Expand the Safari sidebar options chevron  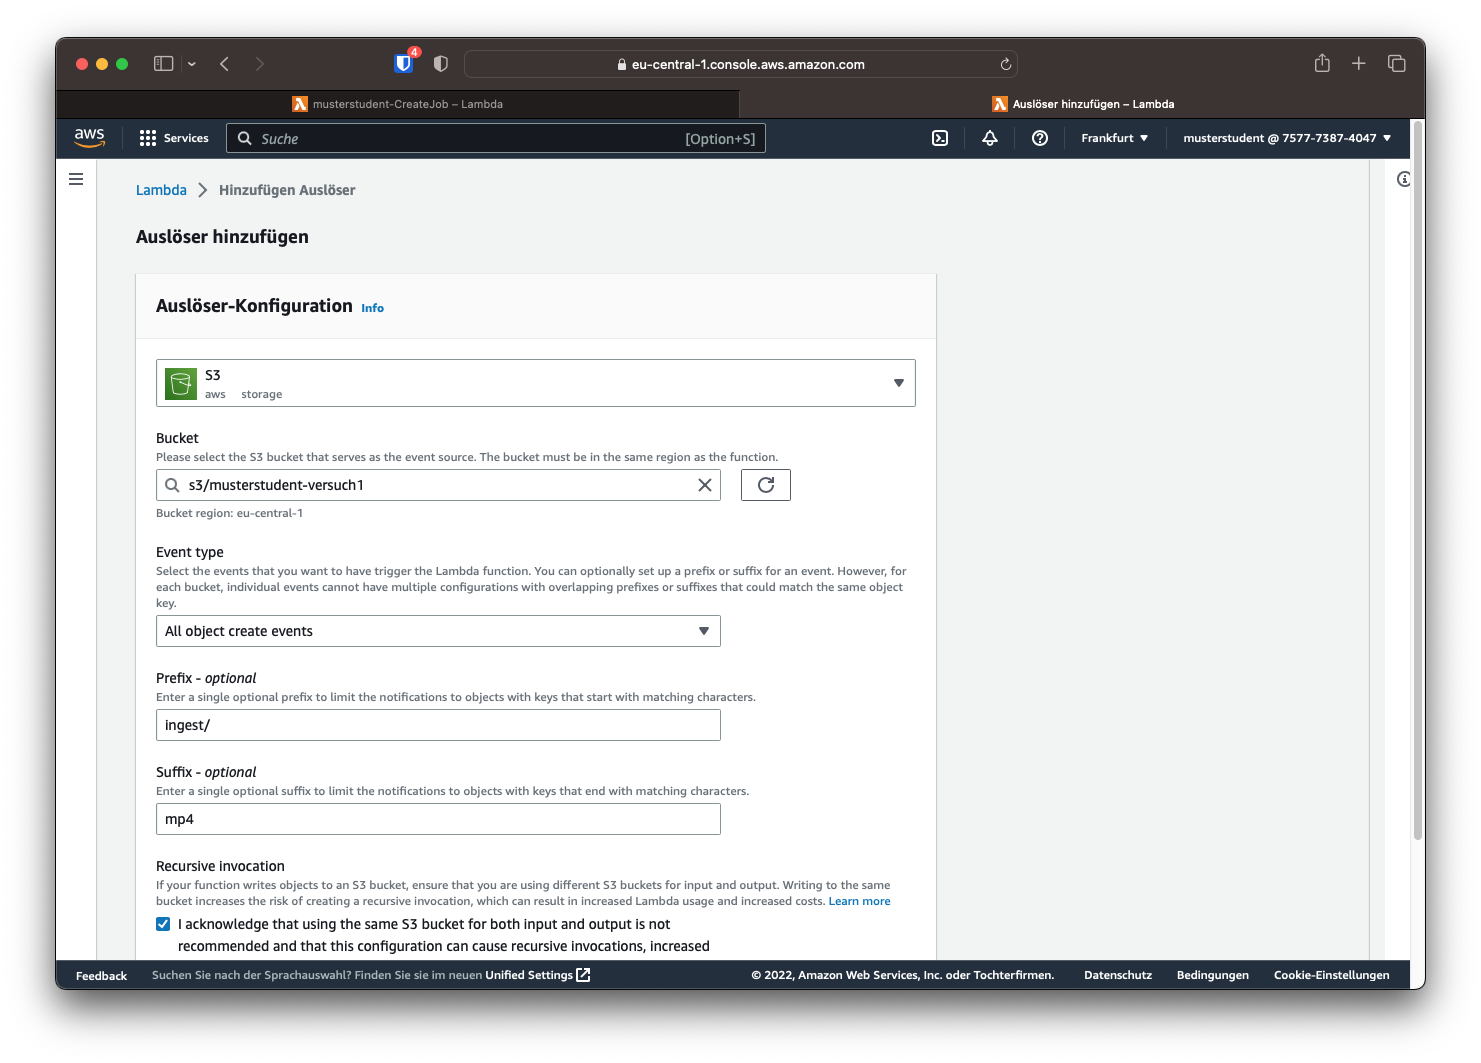point(192,64)
